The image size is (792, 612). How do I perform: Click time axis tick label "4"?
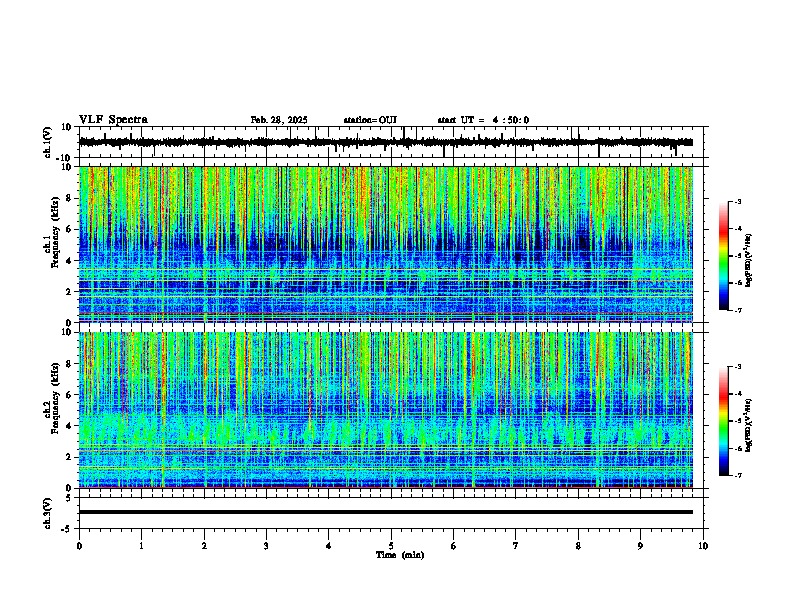pos(328,546)
